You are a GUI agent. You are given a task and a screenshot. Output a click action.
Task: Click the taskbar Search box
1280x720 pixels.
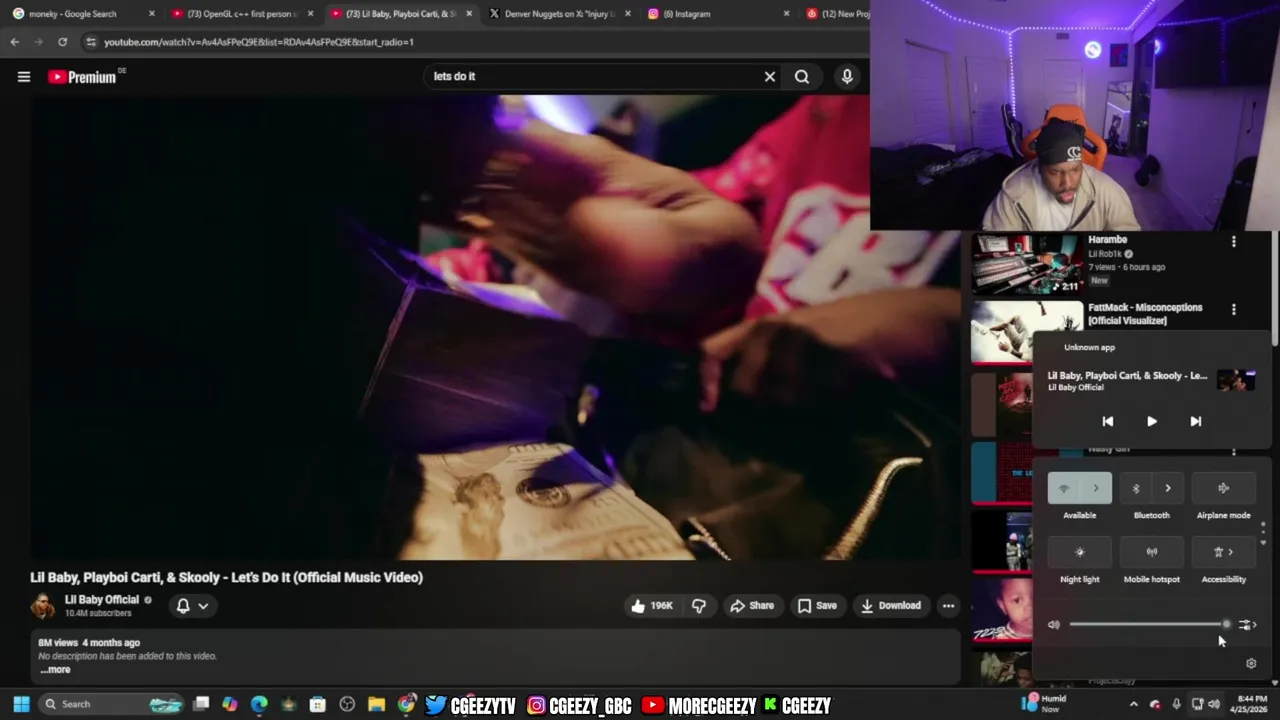pos(110,704)
